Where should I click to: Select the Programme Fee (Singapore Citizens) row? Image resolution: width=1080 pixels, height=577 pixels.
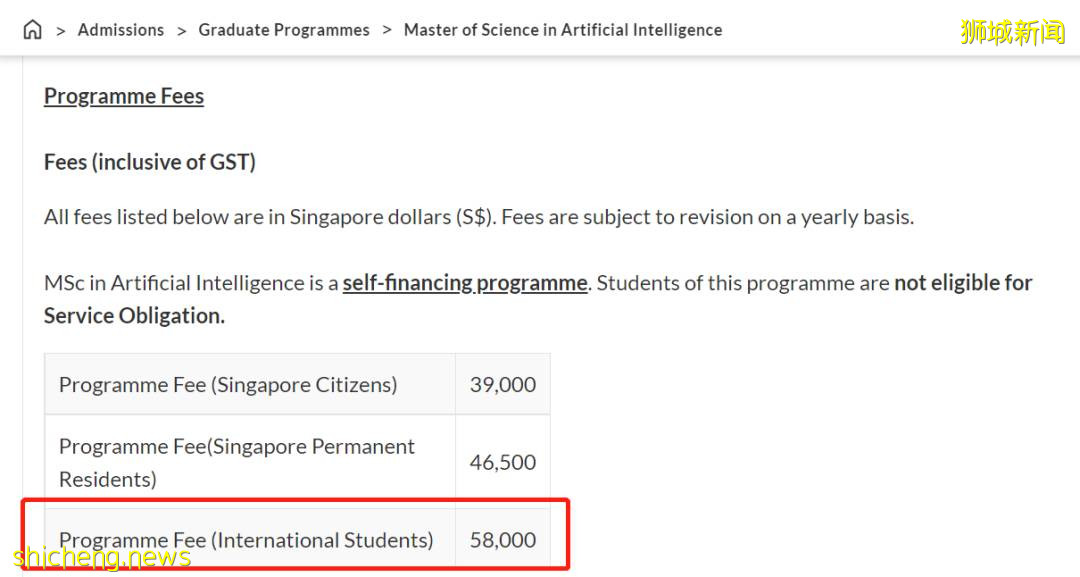click(228, 384)
